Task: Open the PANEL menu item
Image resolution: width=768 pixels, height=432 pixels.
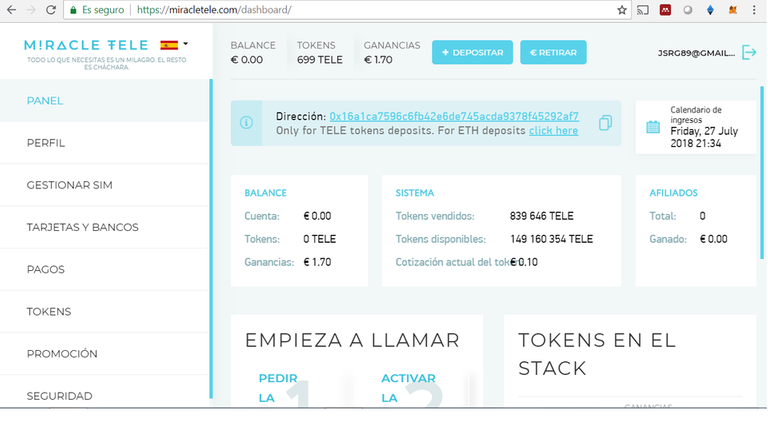Action: [x=104, y=100]
